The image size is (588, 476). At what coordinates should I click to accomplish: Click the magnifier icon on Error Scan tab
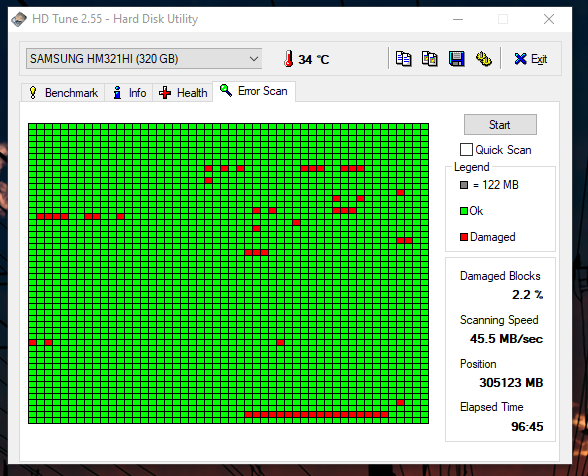coord(226,90)
